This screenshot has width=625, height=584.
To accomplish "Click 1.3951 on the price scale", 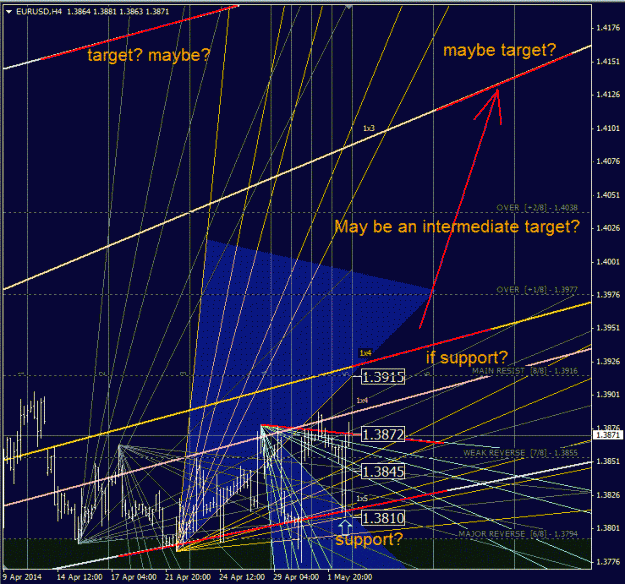I will click(x=608, y=328).
